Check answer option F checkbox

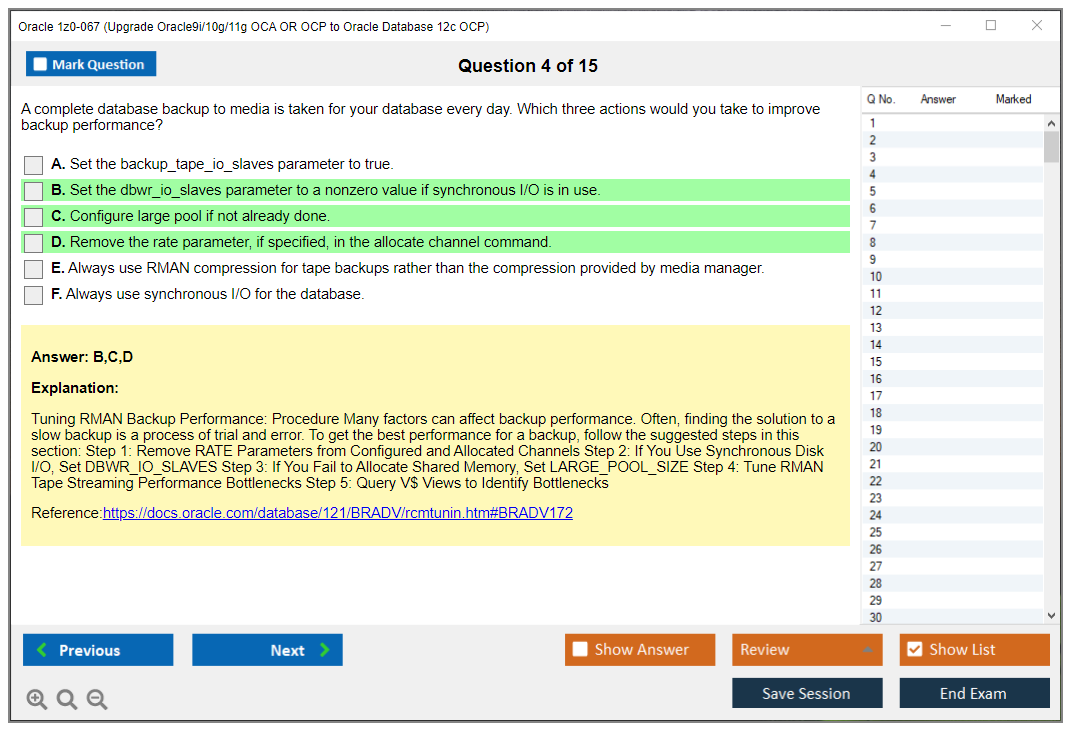(x=33, y=294)
